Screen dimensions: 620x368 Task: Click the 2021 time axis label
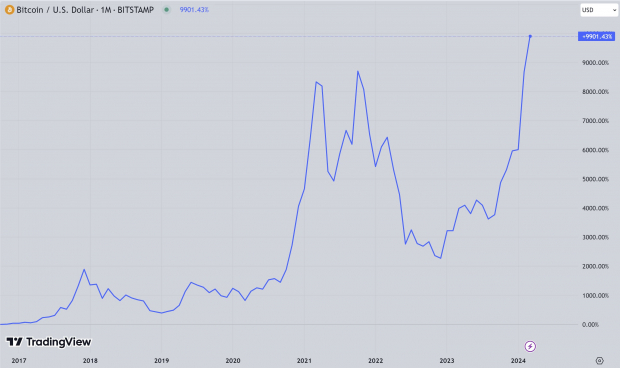coord(304,360)
